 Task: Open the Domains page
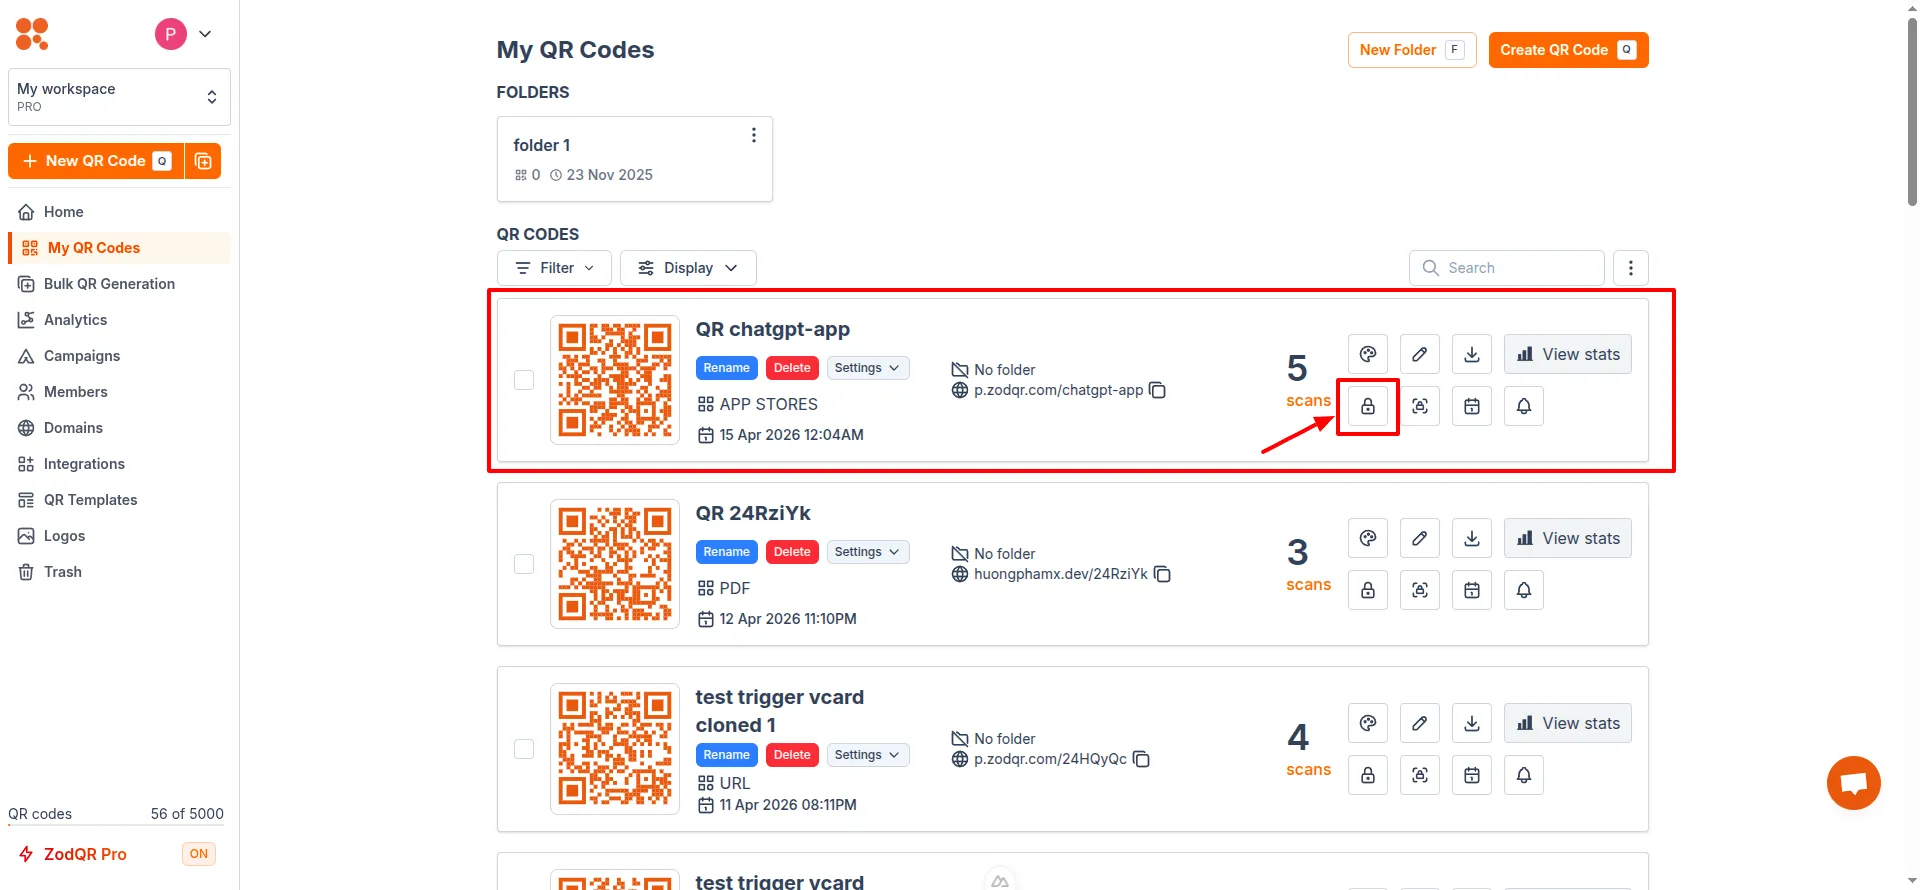point(119,428)
